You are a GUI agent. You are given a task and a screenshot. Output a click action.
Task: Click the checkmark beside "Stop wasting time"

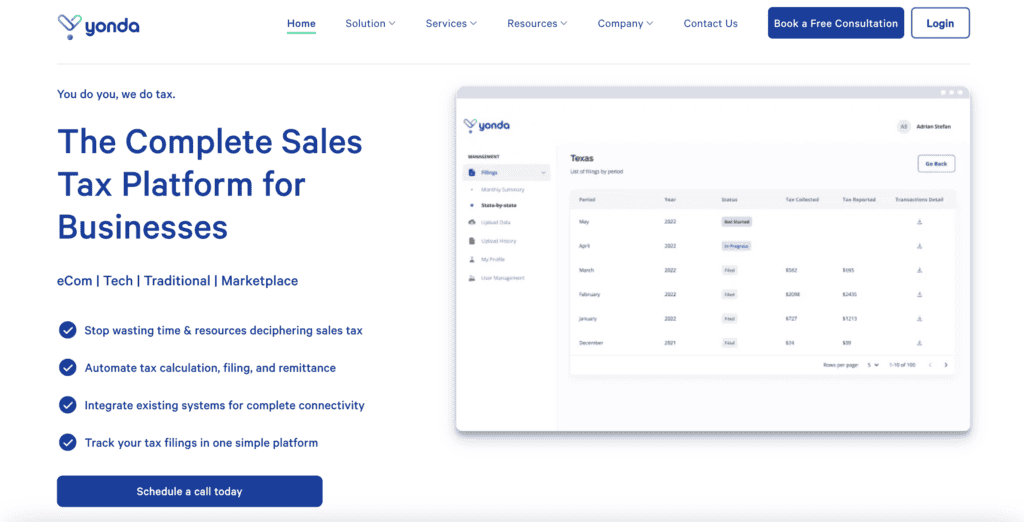pos(68,330)
